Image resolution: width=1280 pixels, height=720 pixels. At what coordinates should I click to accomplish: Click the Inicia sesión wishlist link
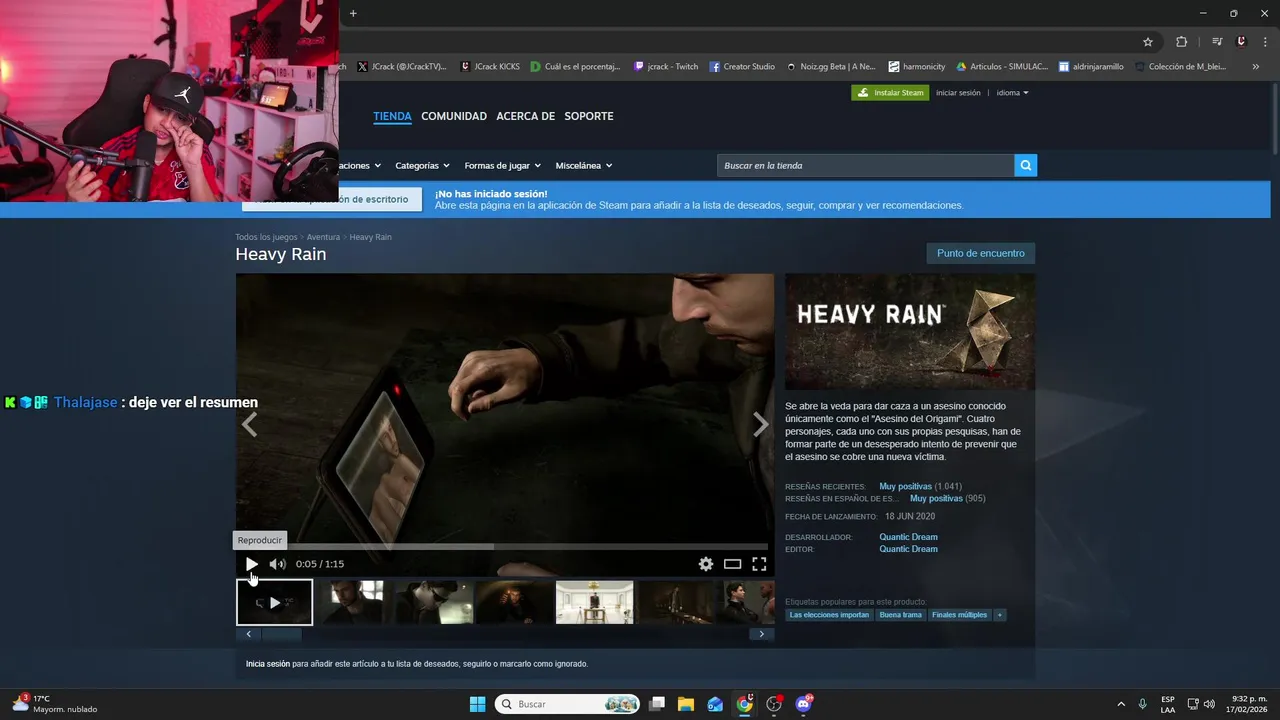(268, 664)
